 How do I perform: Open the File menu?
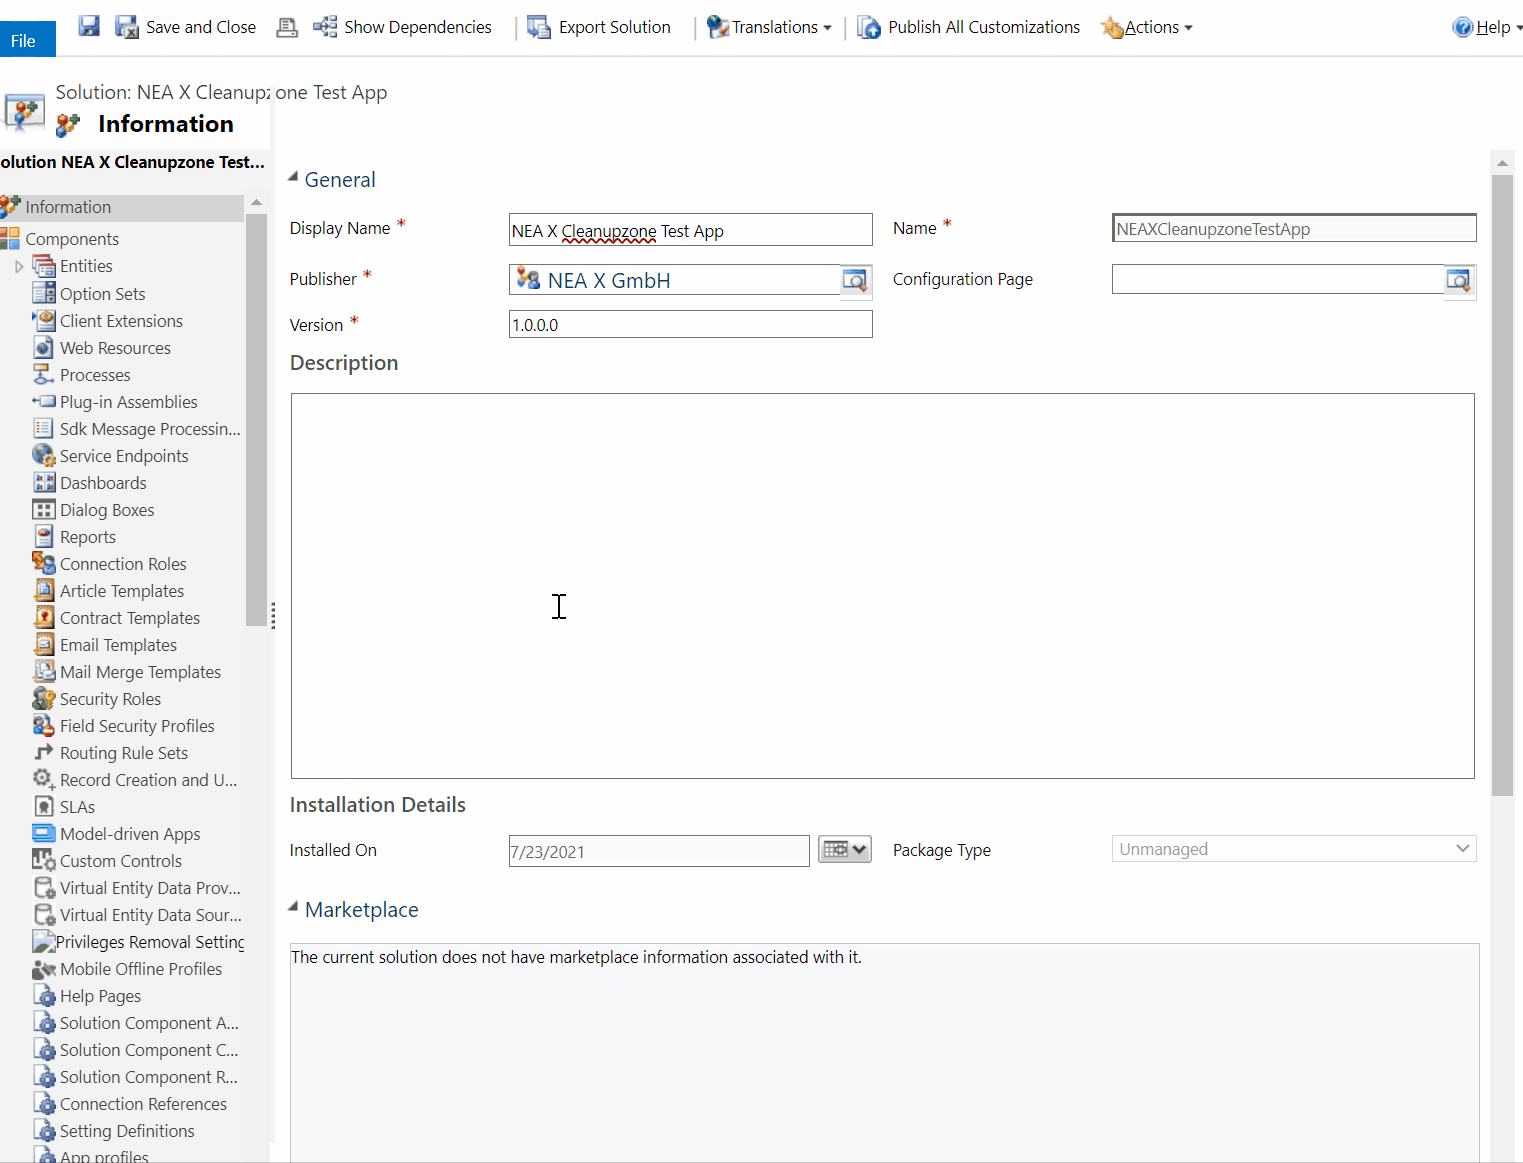pos(24,40)
